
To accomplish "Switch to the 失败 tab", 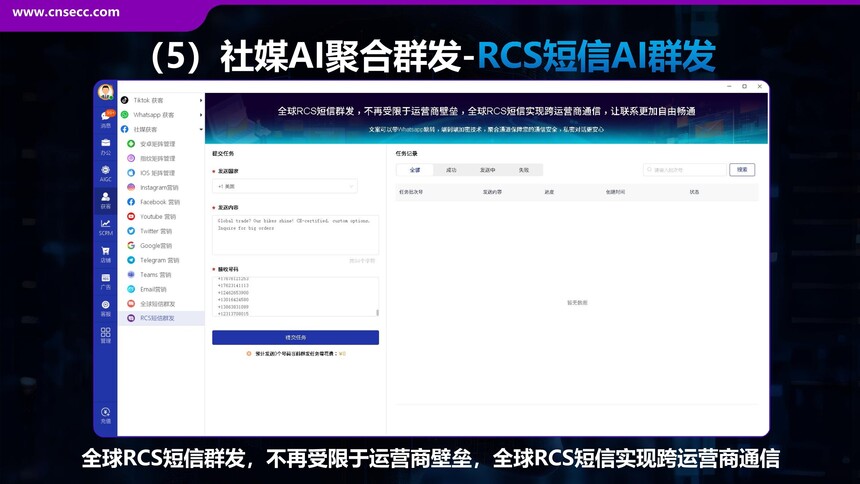I will pyautogui.click(x=523, y=170).
